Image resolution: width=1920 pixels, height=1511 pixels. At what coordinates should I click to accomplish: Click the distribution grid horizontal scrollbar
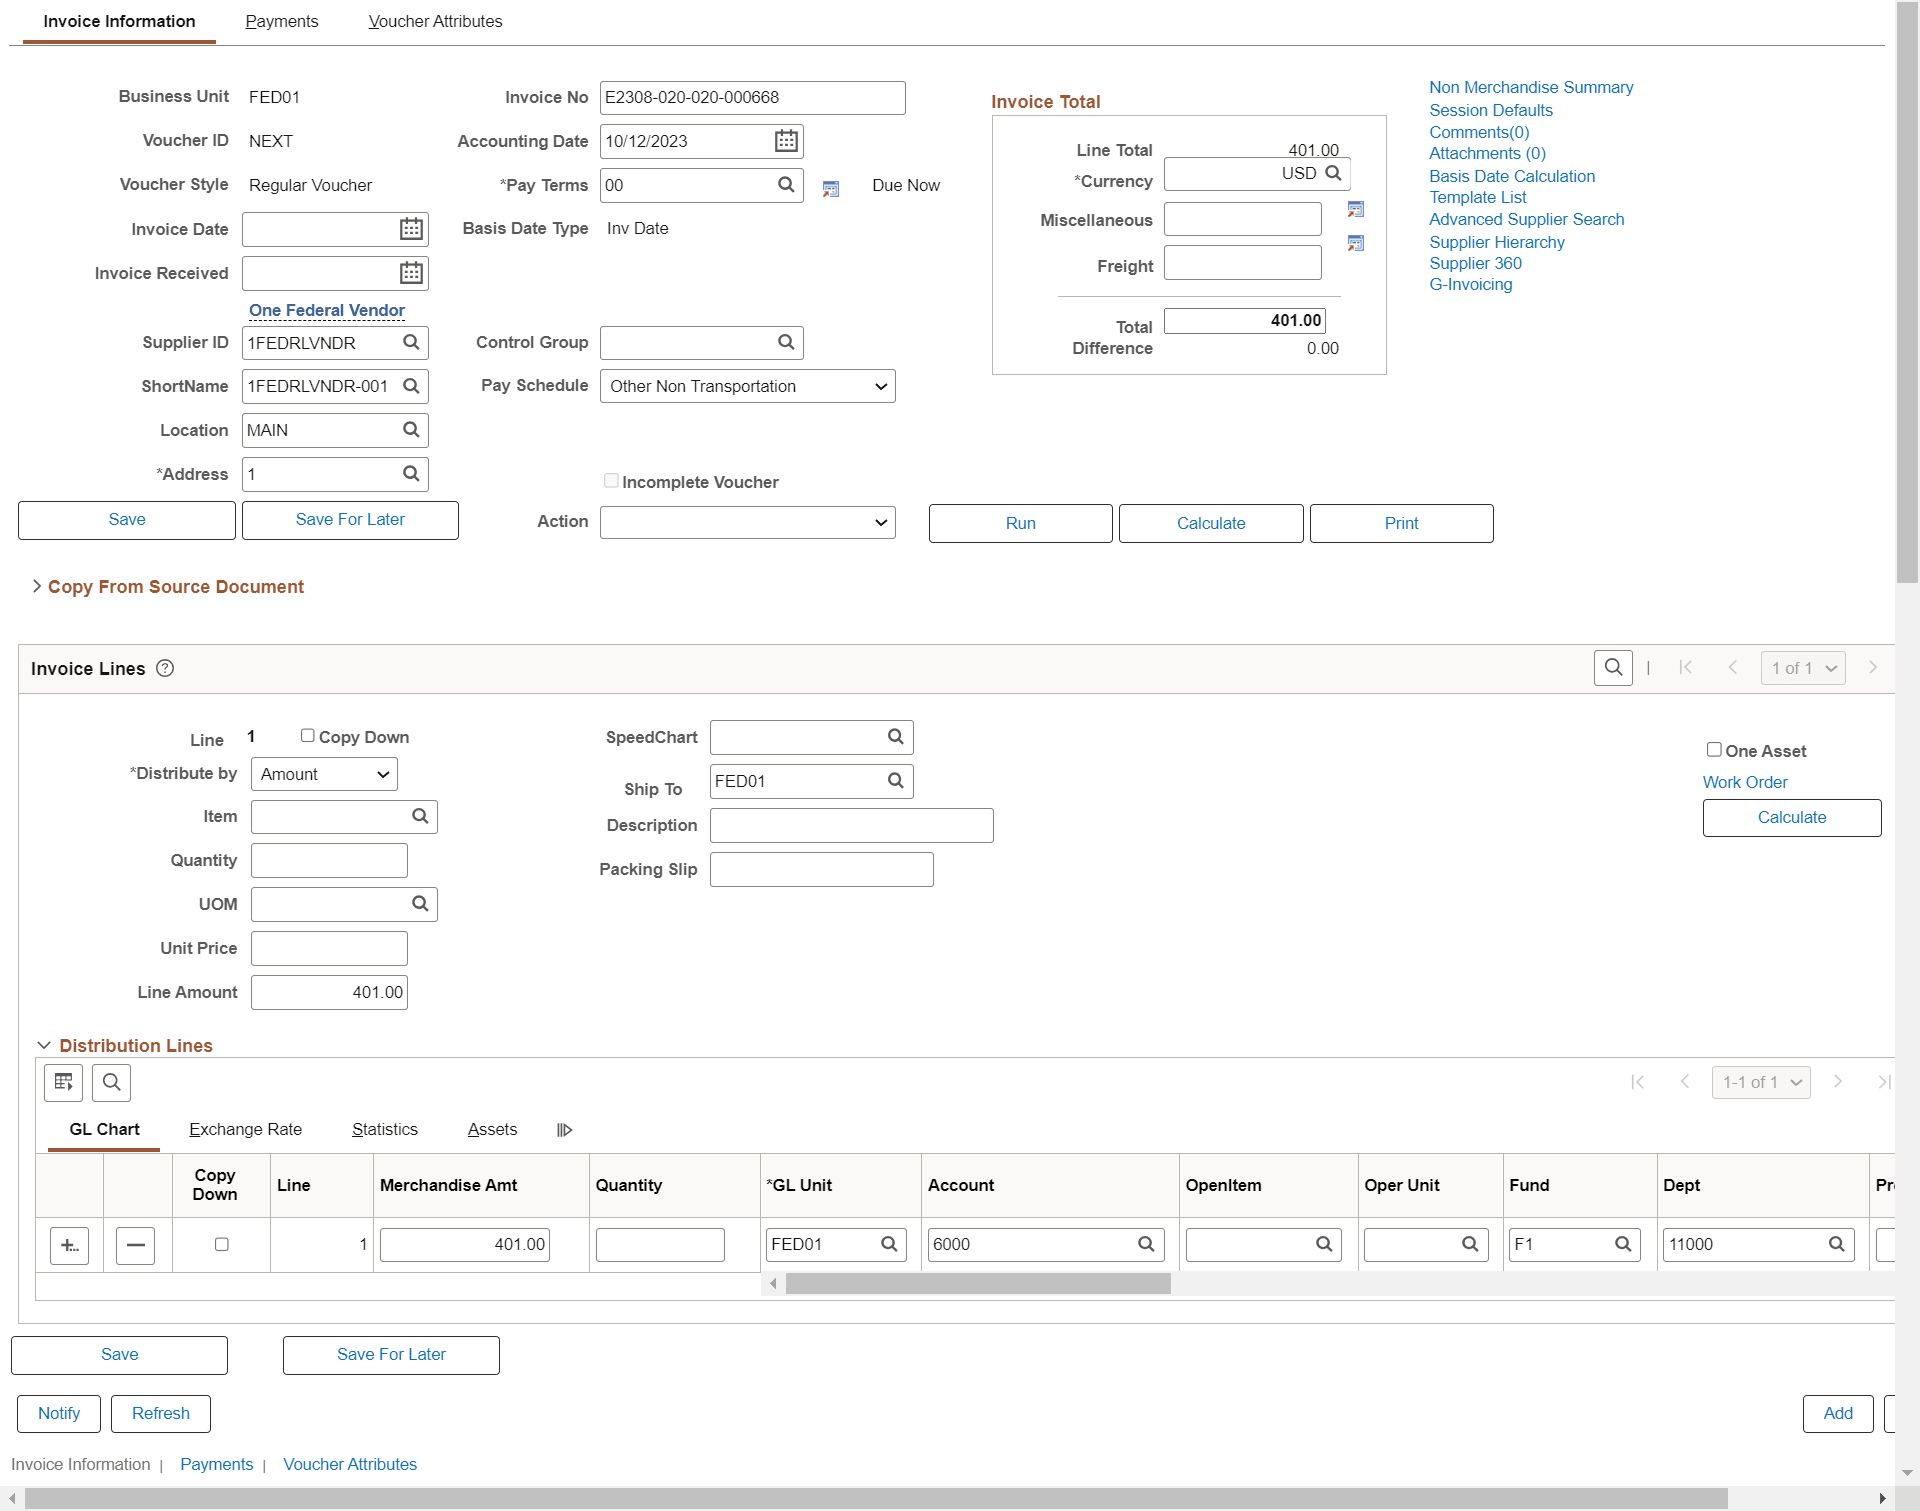click(x=977, y=1284)
